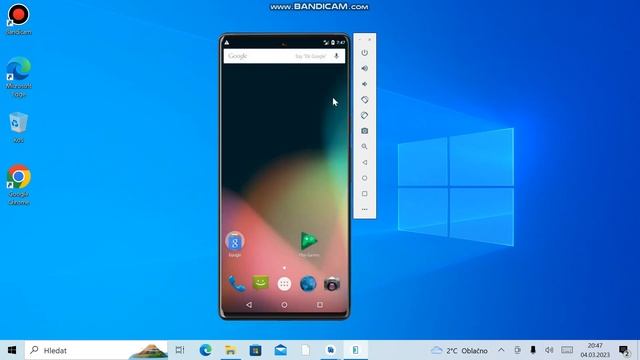Open the Phone dialer app in the dock
Screen dimensions: 640x360
pyautogui.click(x=237, y=284)
